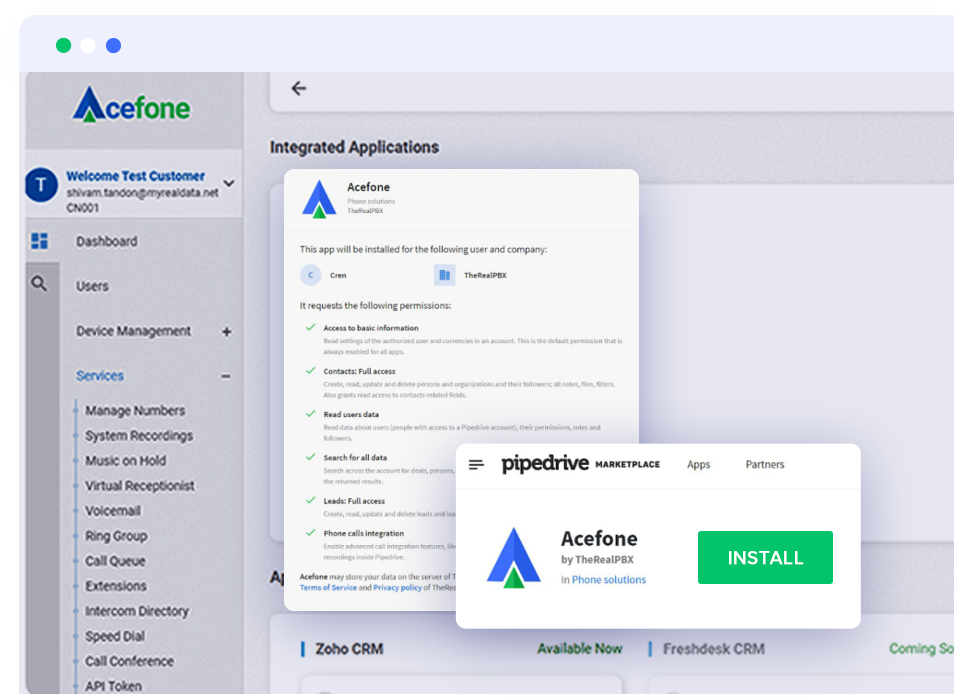Open the Privacy policy link
954x698 pixels.
[397, 588]
